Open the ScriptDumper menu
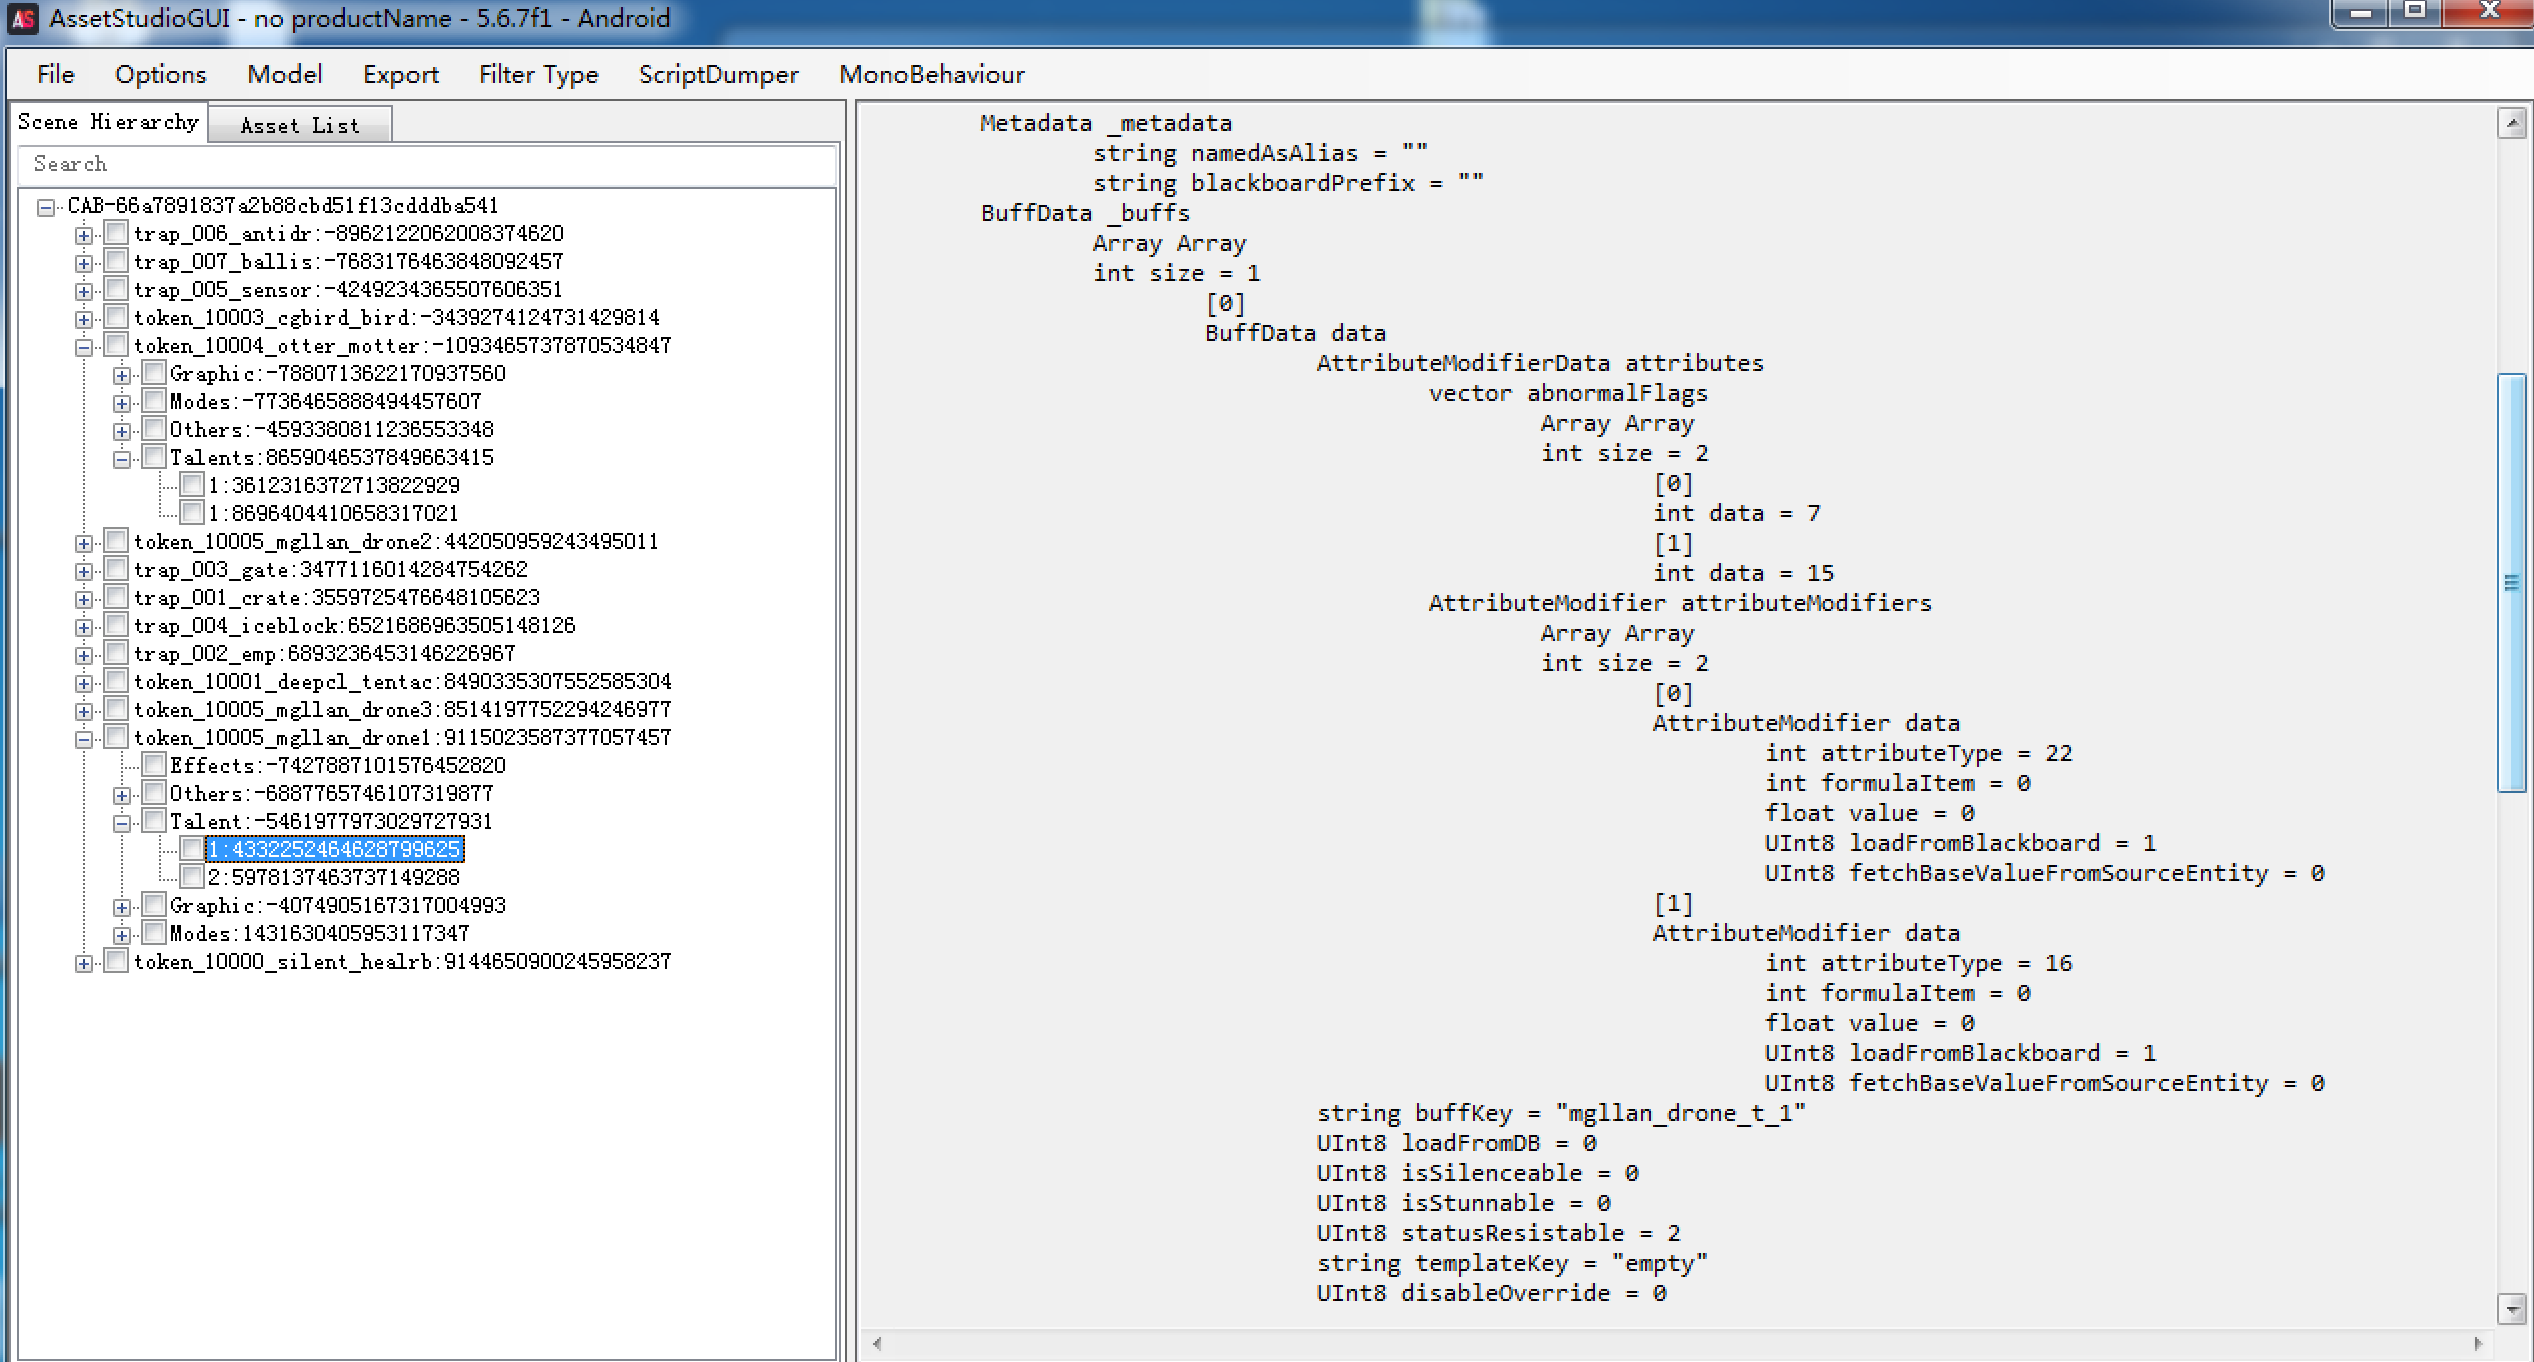This screenshot has height=1362, width=2534. tap(718, 75)
